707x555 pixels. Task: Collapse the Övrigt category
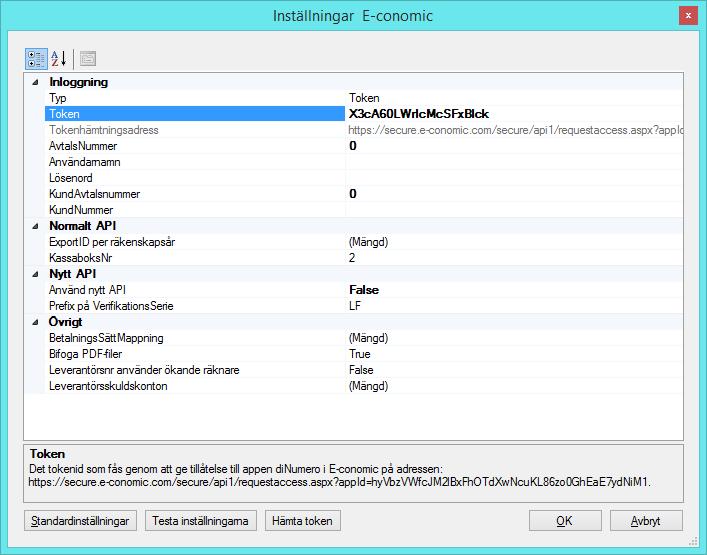36,322
